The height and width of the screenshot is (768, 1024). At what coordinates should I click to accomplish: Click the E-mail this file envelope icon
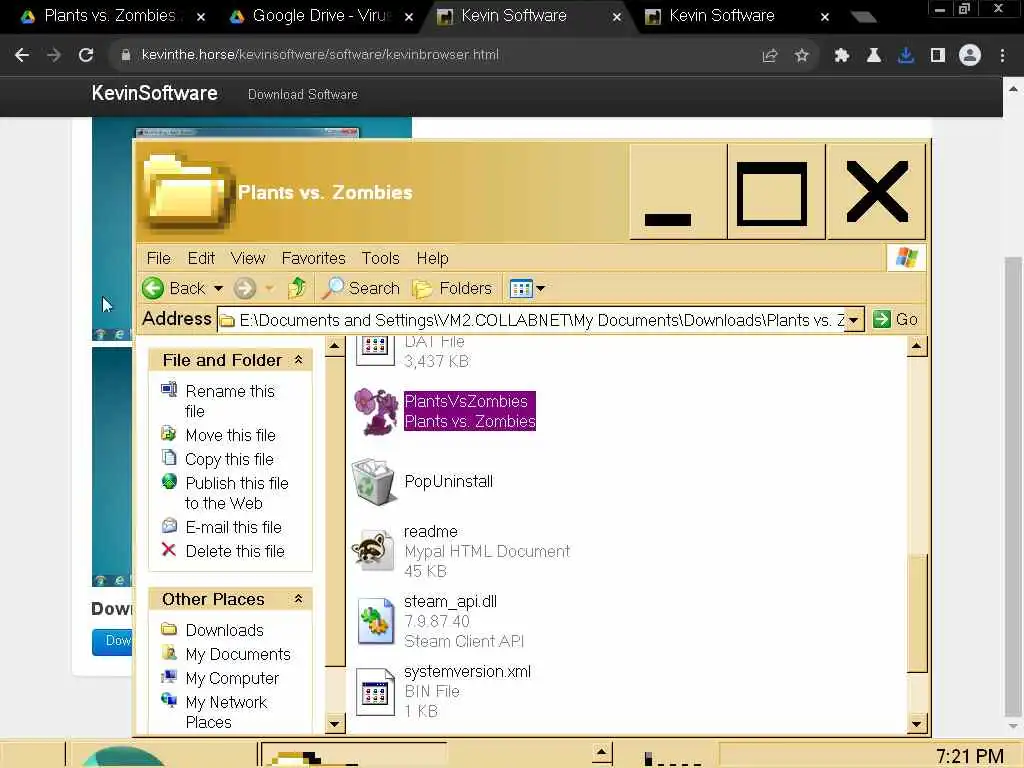pos(169,525)
